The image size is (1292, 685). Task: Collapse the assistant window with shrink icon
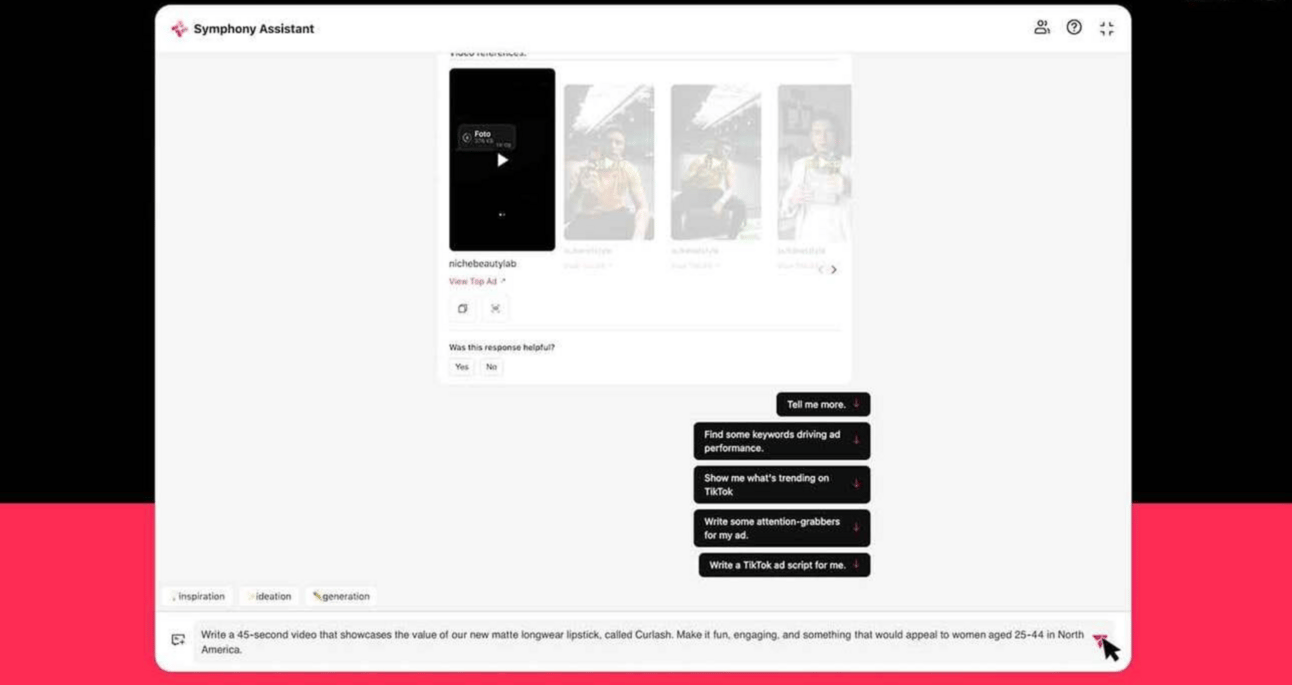point(1106,29)
